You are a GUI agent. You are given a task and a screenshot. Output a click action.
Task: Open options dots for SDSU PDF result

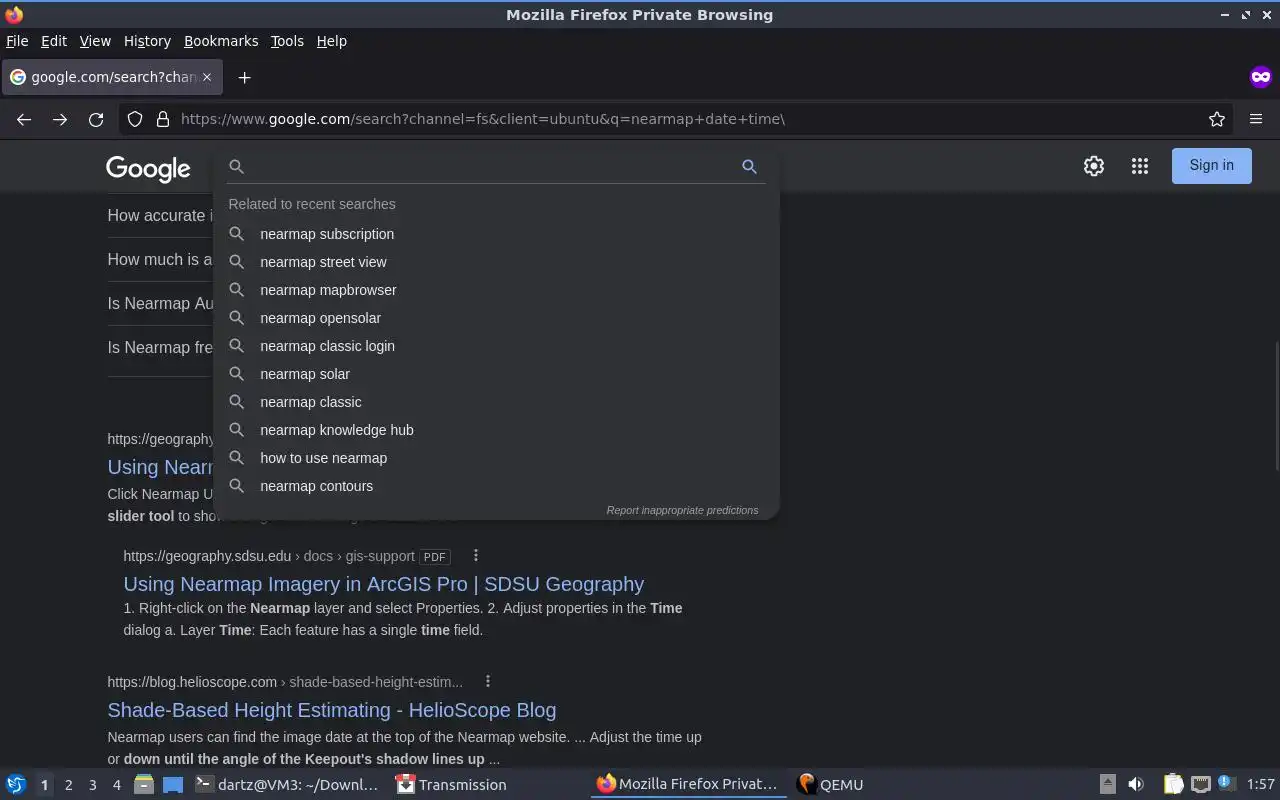(476, 556)
